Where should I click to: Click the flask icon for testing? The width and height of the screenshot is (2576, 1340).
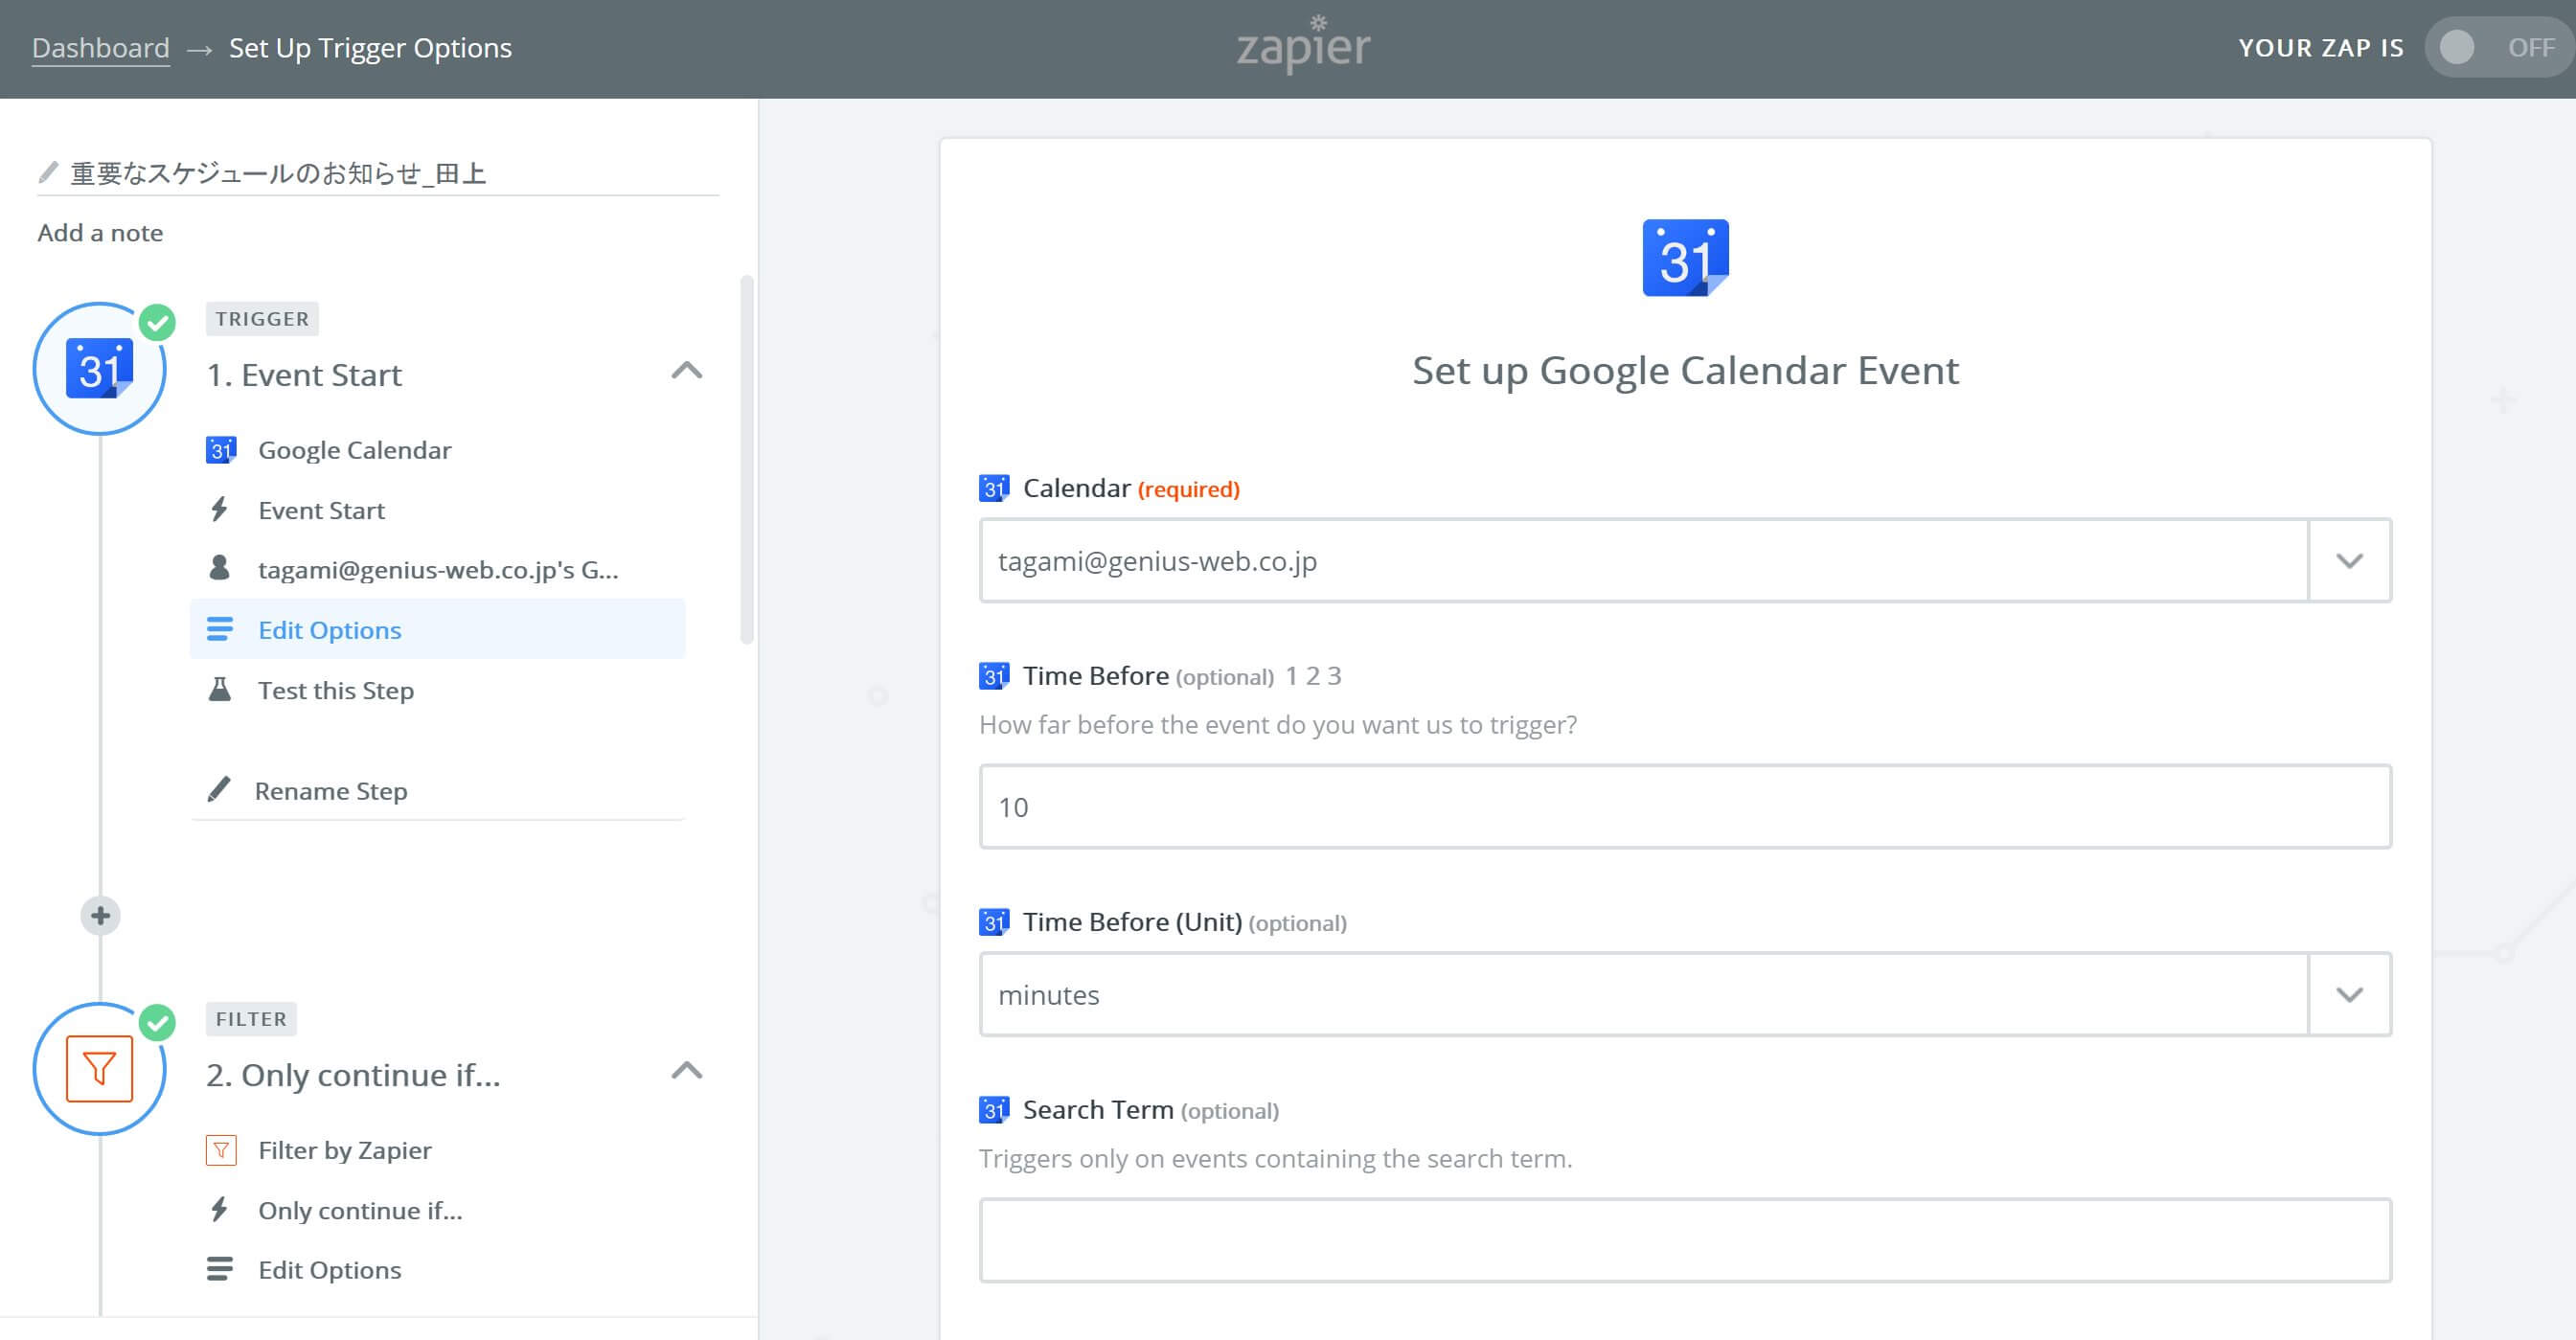click(x=219, y=689)
